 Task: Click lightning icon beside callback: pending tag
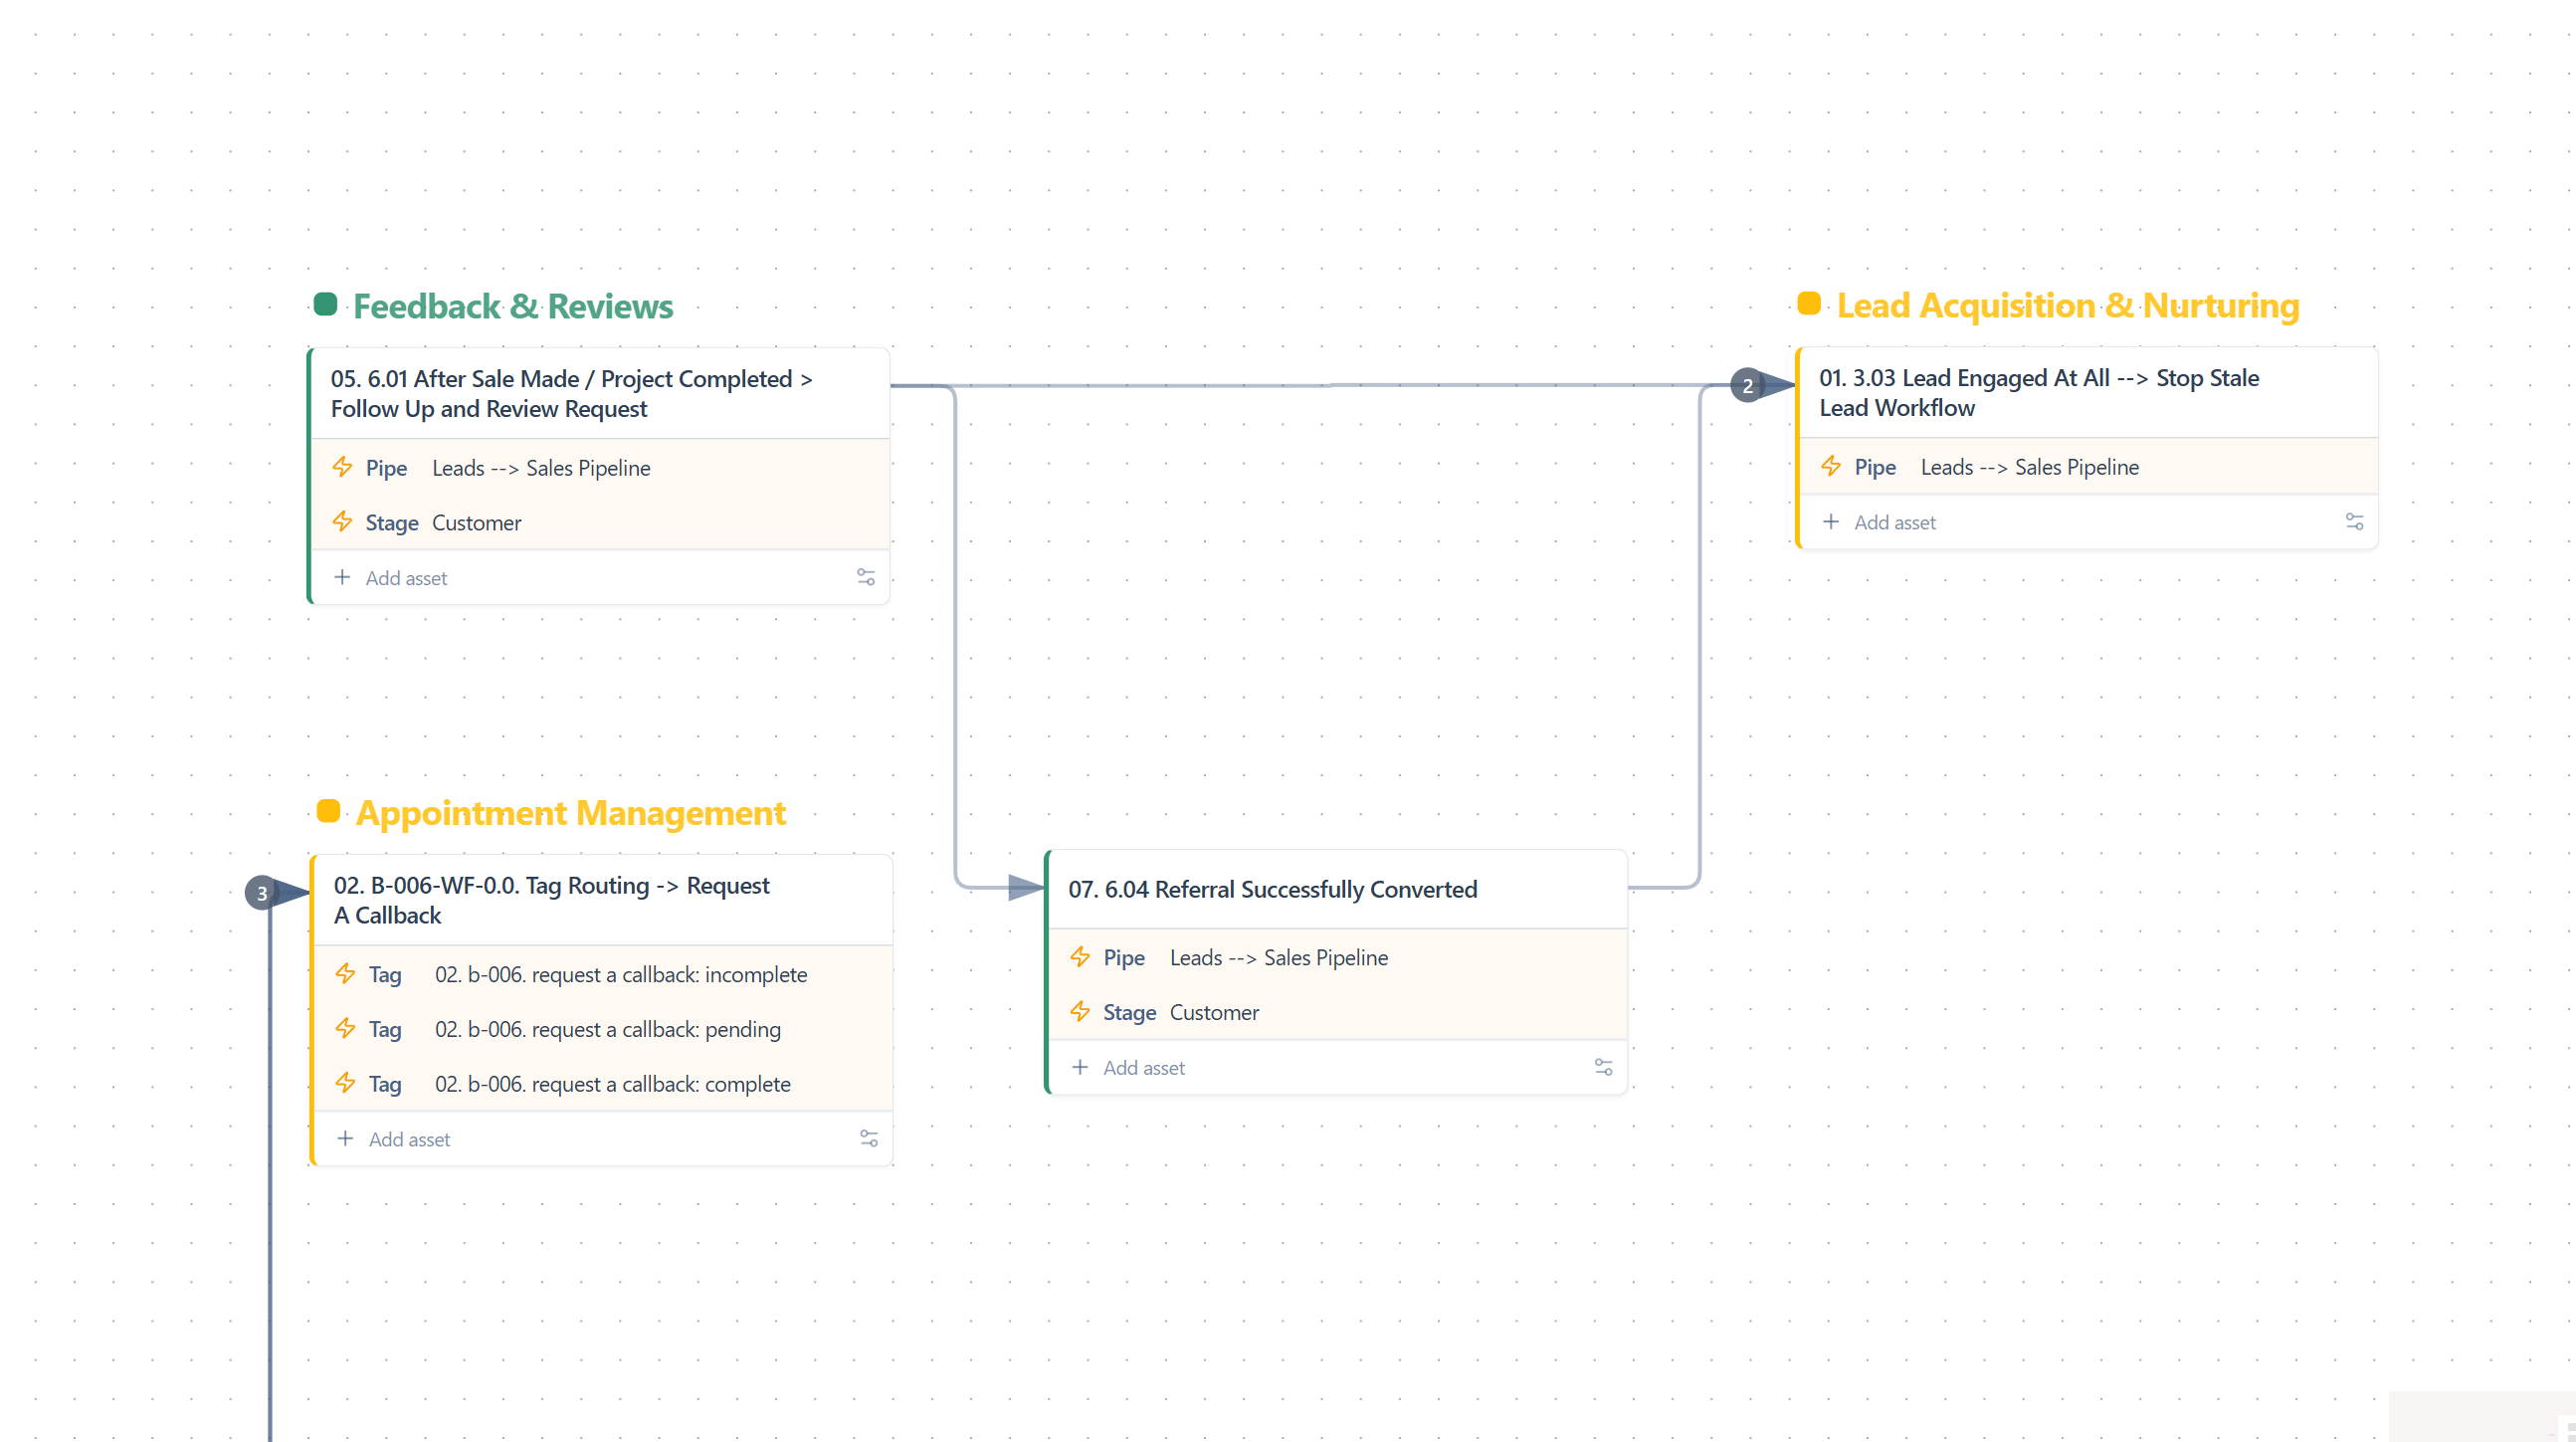[x=346, y=1028]
